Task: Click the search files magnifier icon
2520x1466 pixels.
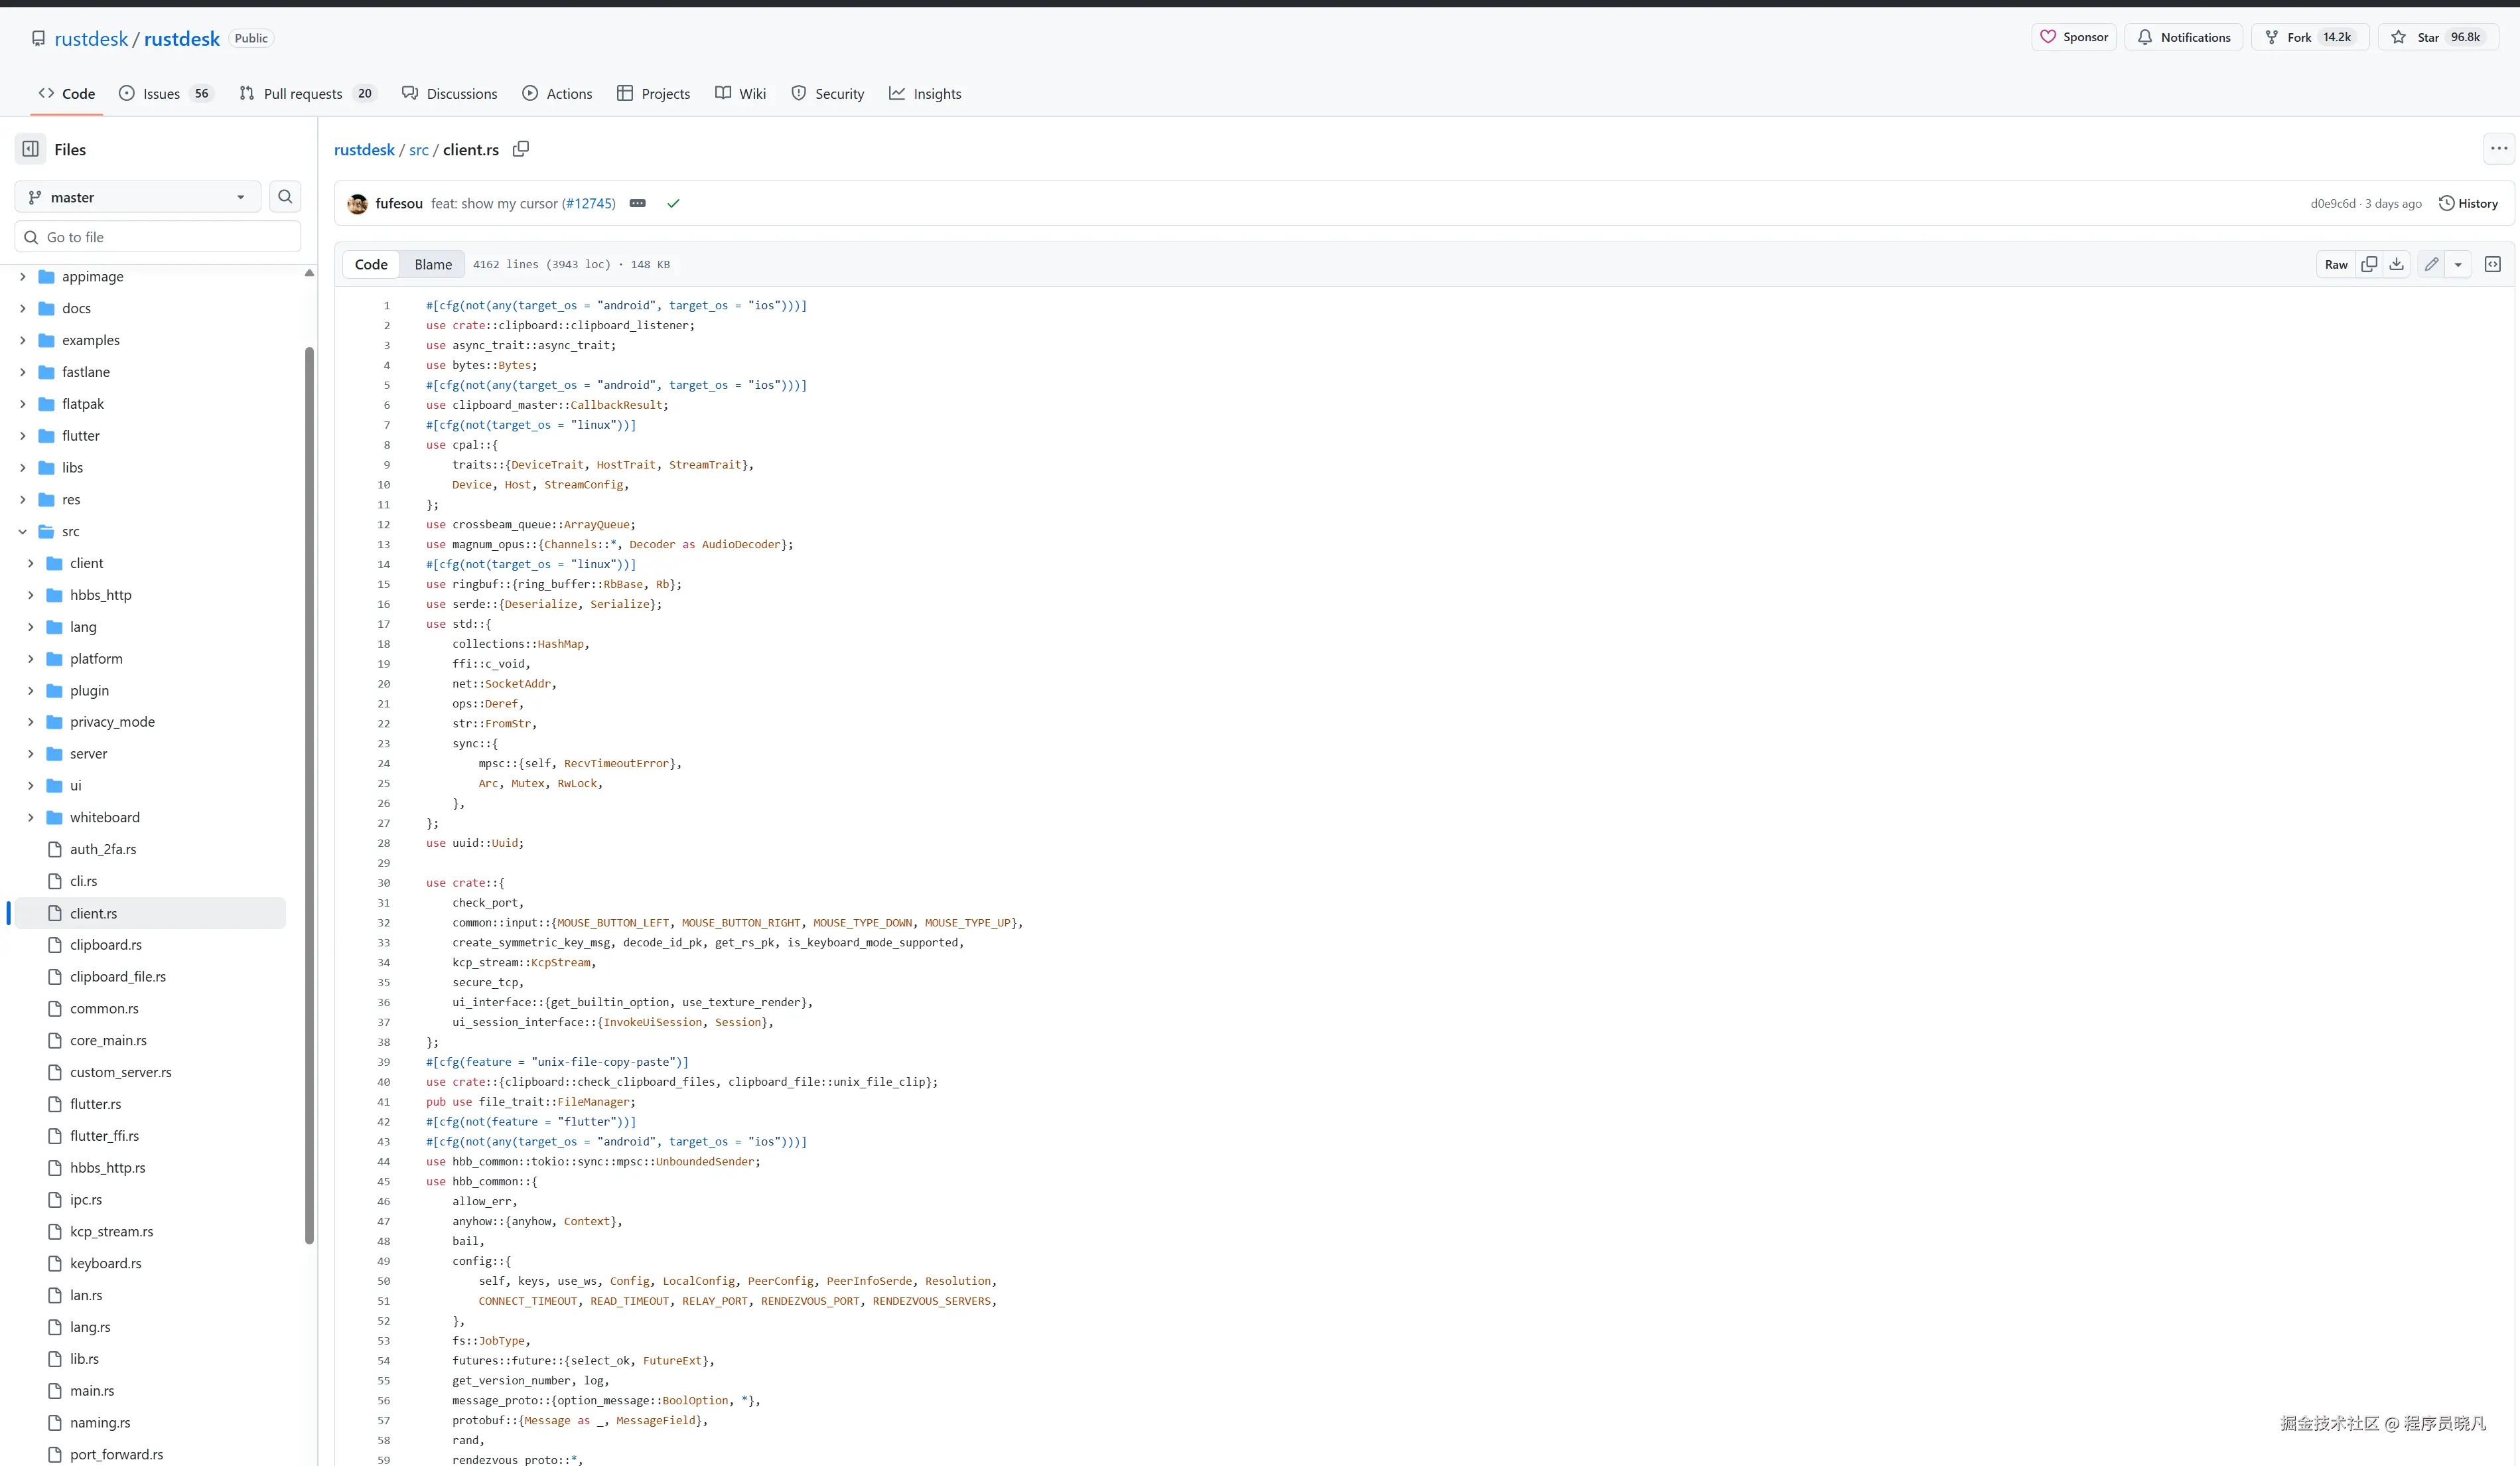Action: [x=285, y=197]
